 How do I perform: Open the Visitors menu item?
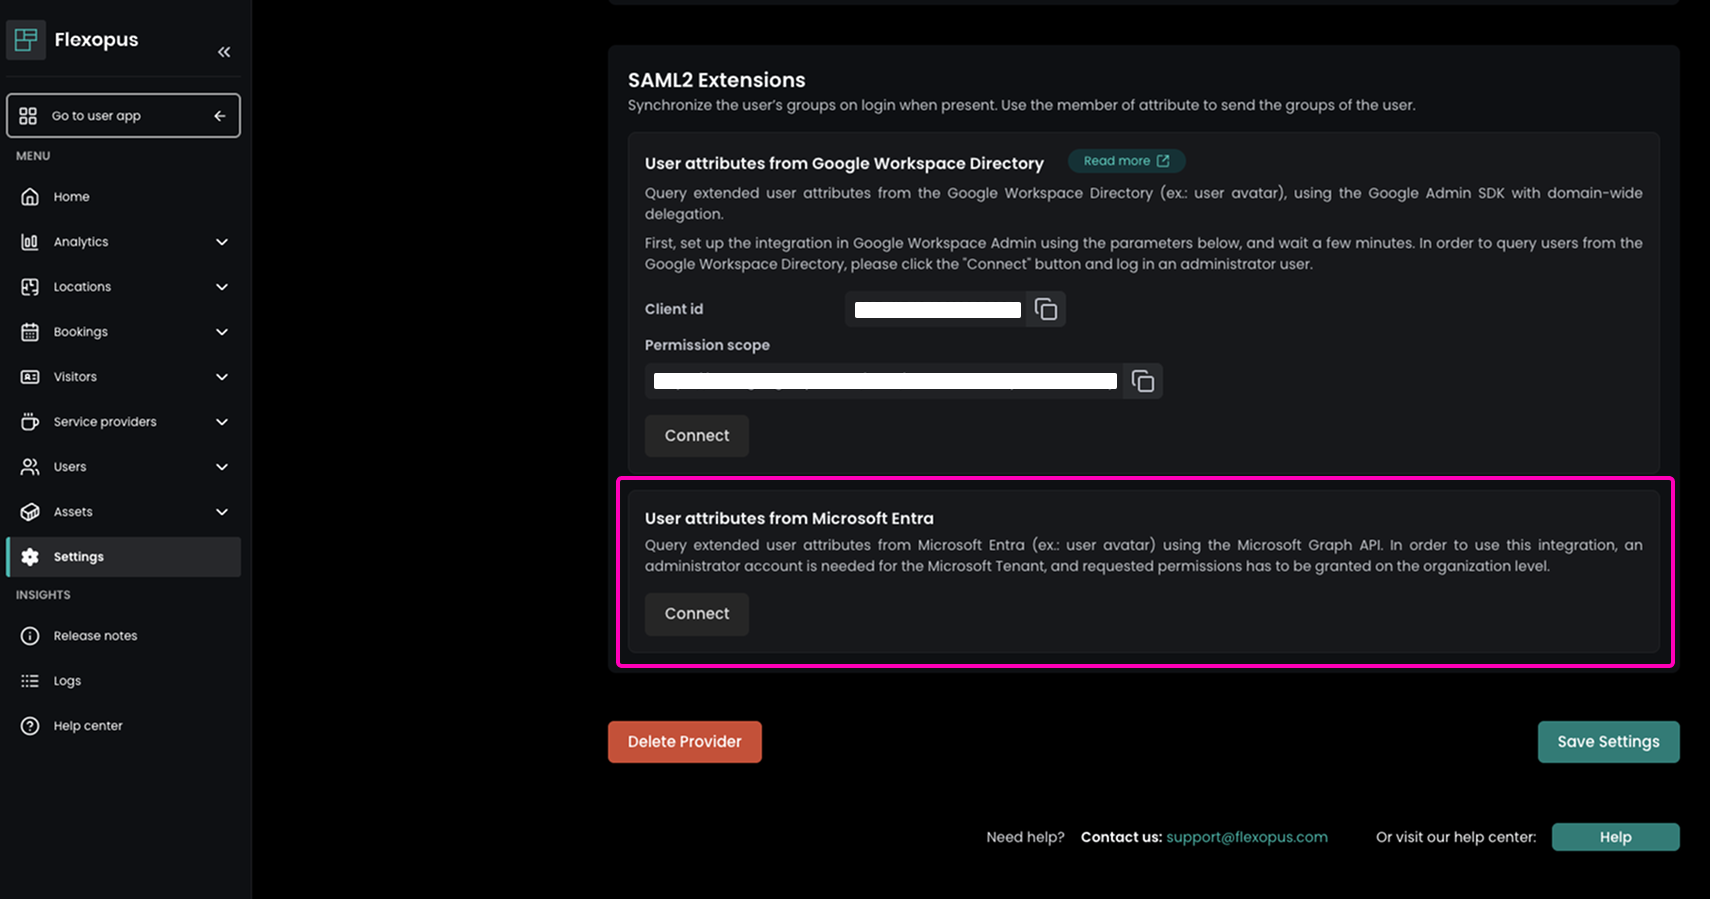point(75,377)
